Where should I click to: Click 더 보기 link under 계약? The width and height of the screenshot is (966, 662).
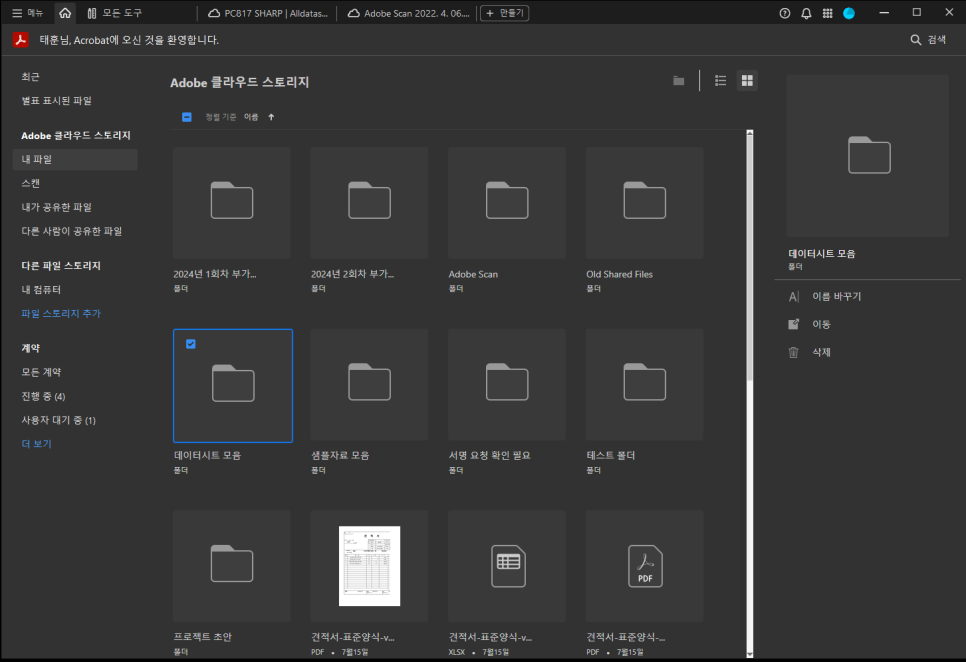36,444
